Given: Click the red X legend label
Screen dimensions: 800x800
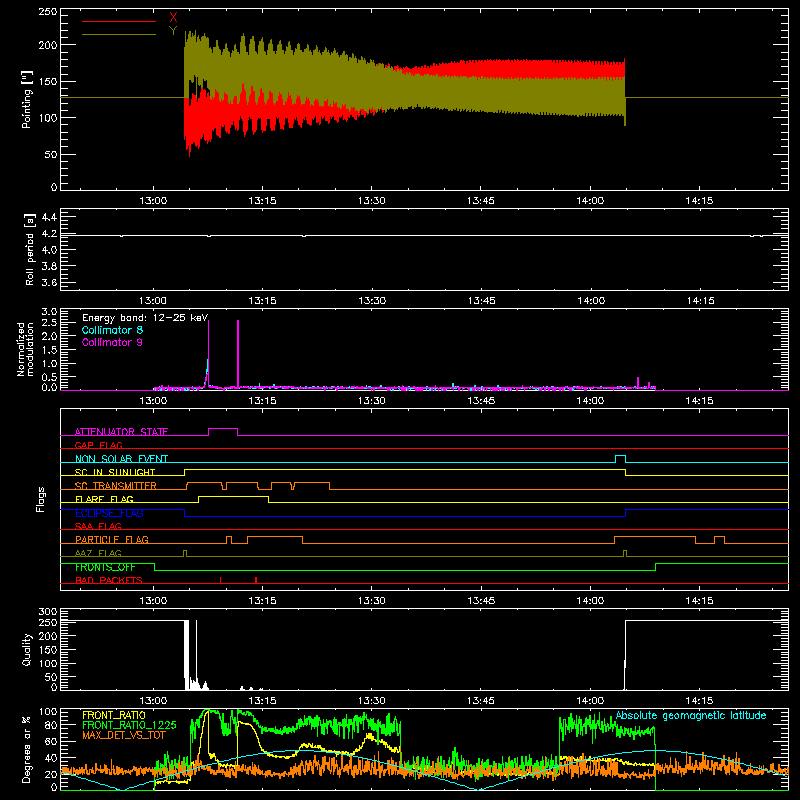Looking at the screenshot, I should click(173, 18).
